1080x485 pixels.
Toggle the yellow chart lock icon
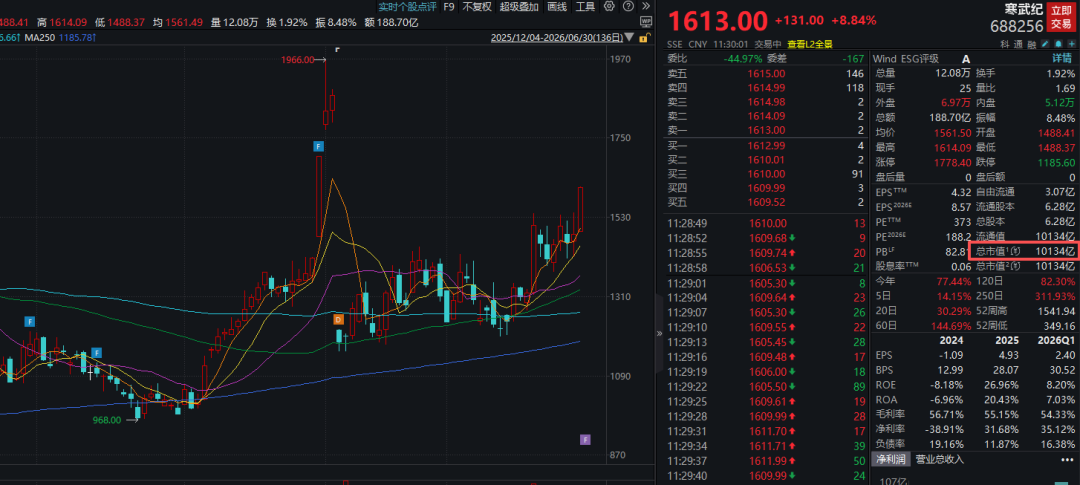coord(645,39)
